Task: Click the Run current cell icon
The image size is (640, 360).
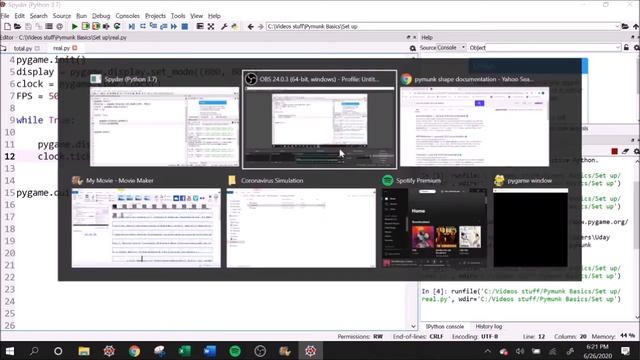Action: [85, 27]
